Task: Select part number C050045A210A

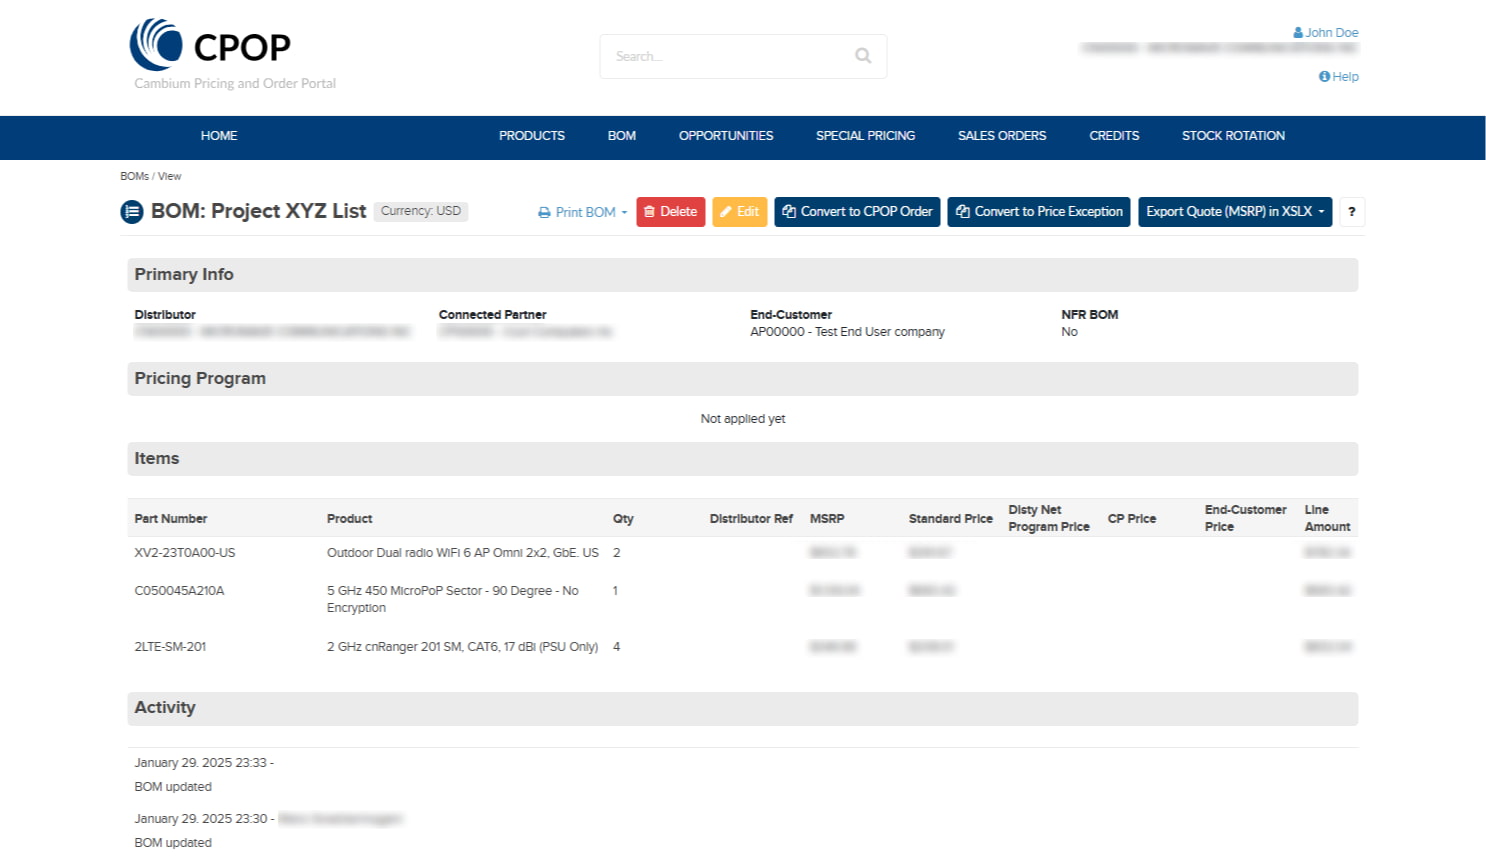Action: coord(179,591)
